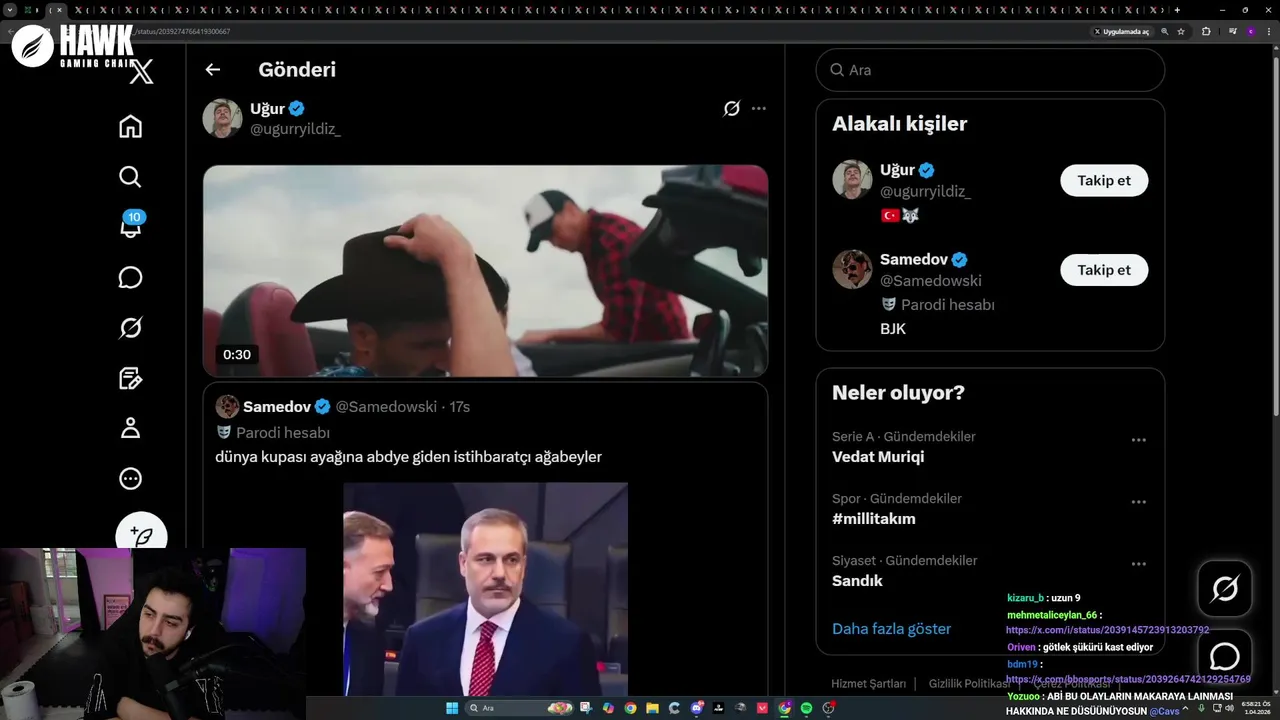Open the three-dot menu on Uğur's post
The image size is (1280, 720).
pyautogui.click(x=759, y=108)
